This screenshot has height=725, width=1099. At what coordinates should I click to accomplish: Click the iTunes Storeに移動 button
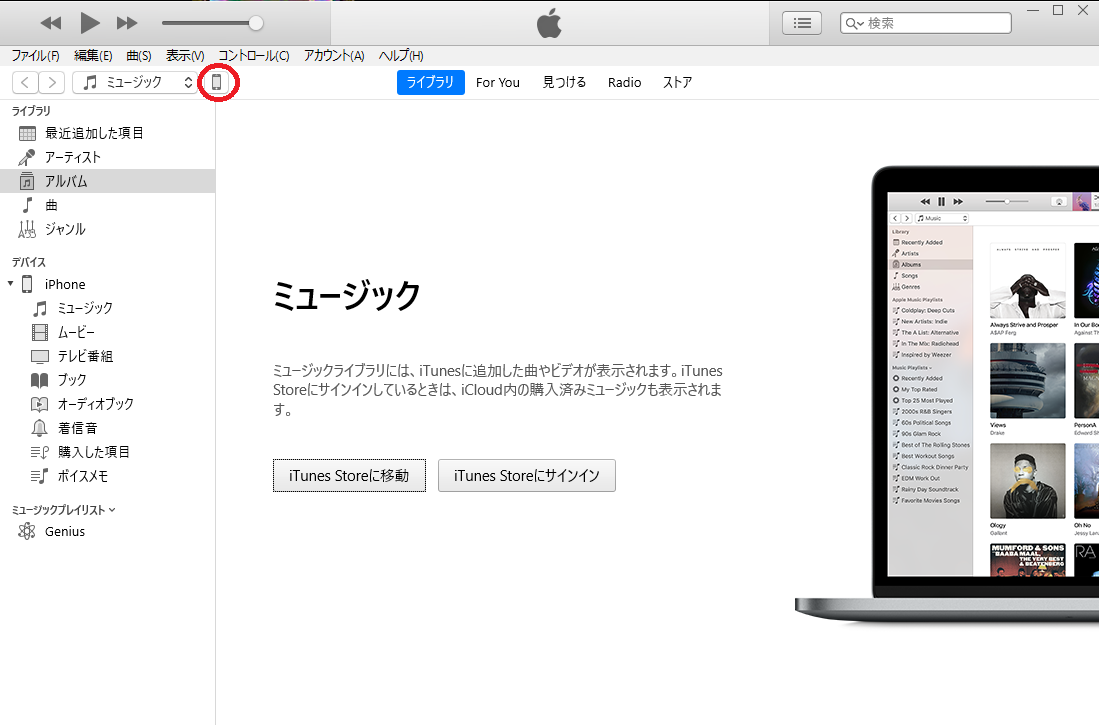tap(349, 475)
